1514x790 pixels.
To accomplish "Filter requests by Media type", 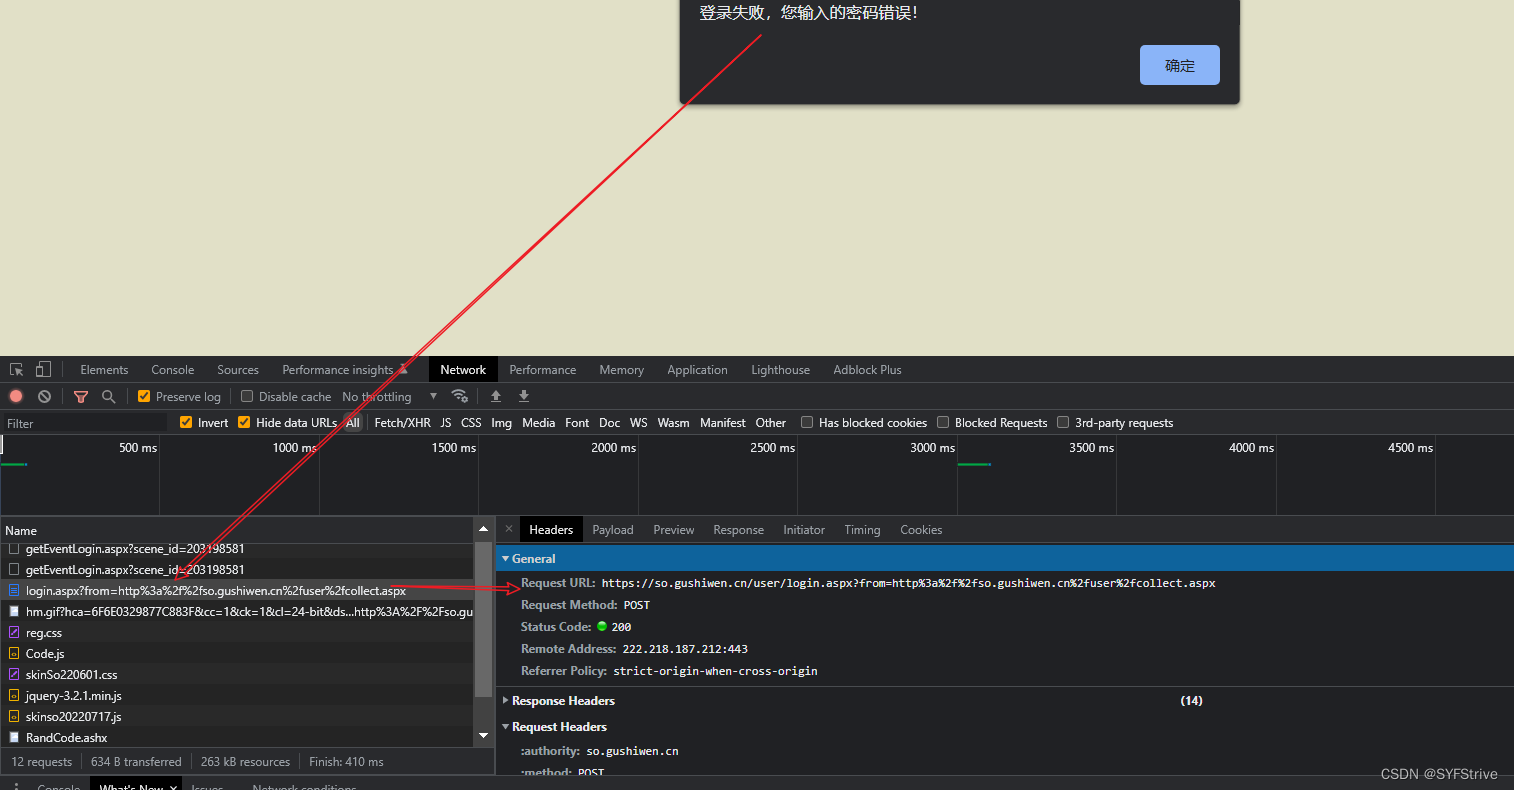I will [539, 422].
